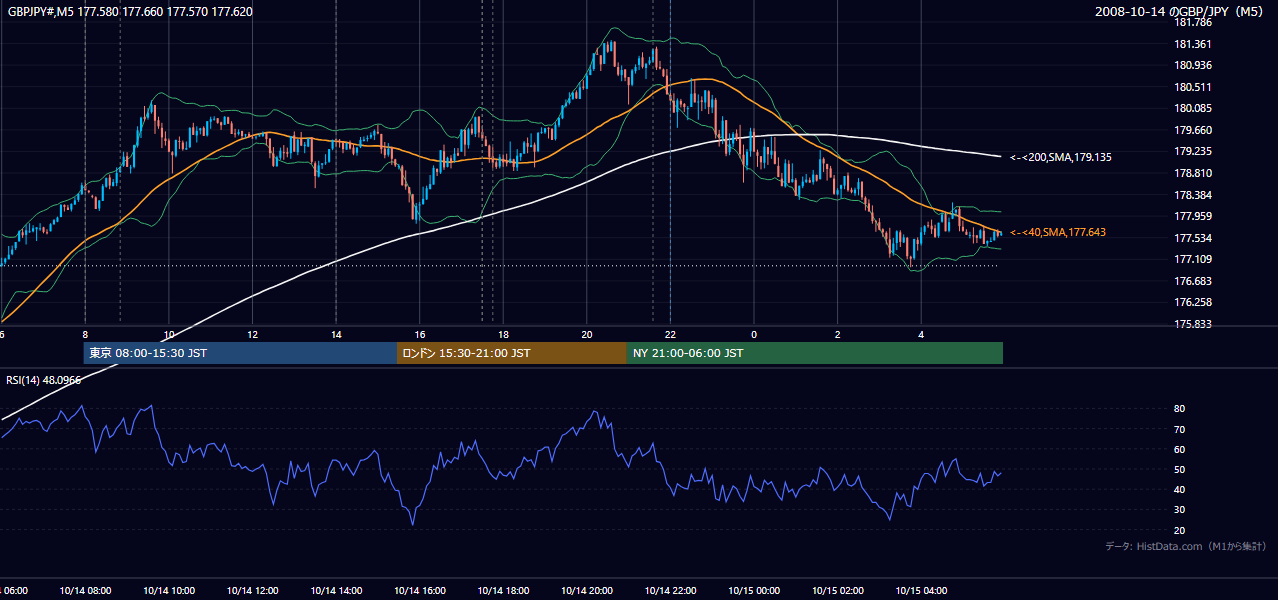
Task: Click price axis value 181.361
Action: pos(1194,44)
